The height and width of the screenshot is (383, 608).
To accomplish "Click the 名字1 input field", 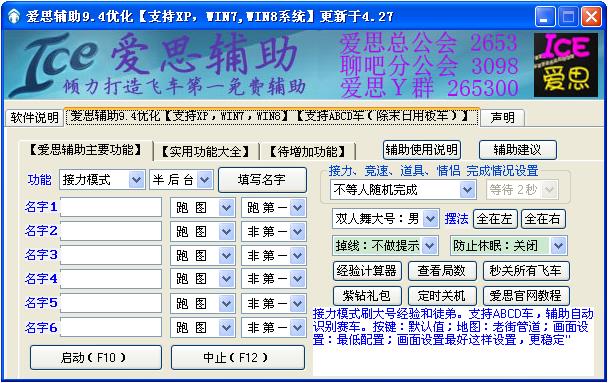I will pyautogui.click(x=111, y=207).
